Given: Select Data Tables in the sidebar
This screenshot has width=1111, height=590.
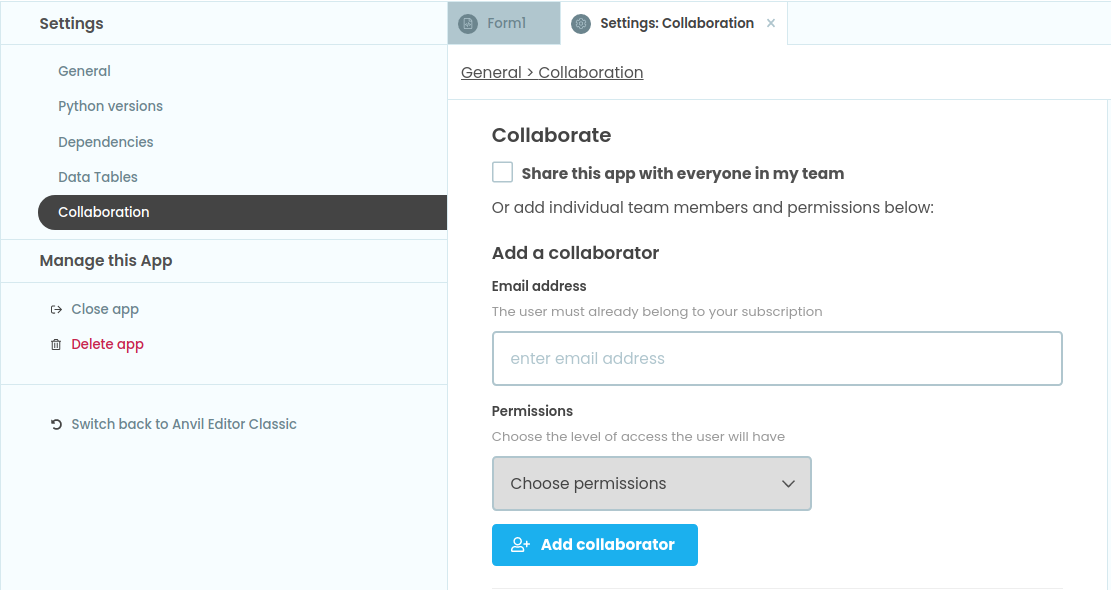Looking at the screenshot, I should pos(98,176).
